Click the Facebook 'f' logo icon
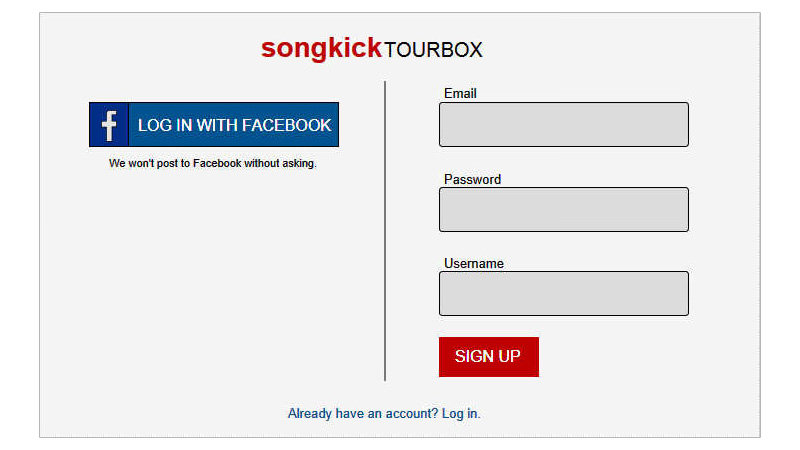800x450 pixels. 109,124
